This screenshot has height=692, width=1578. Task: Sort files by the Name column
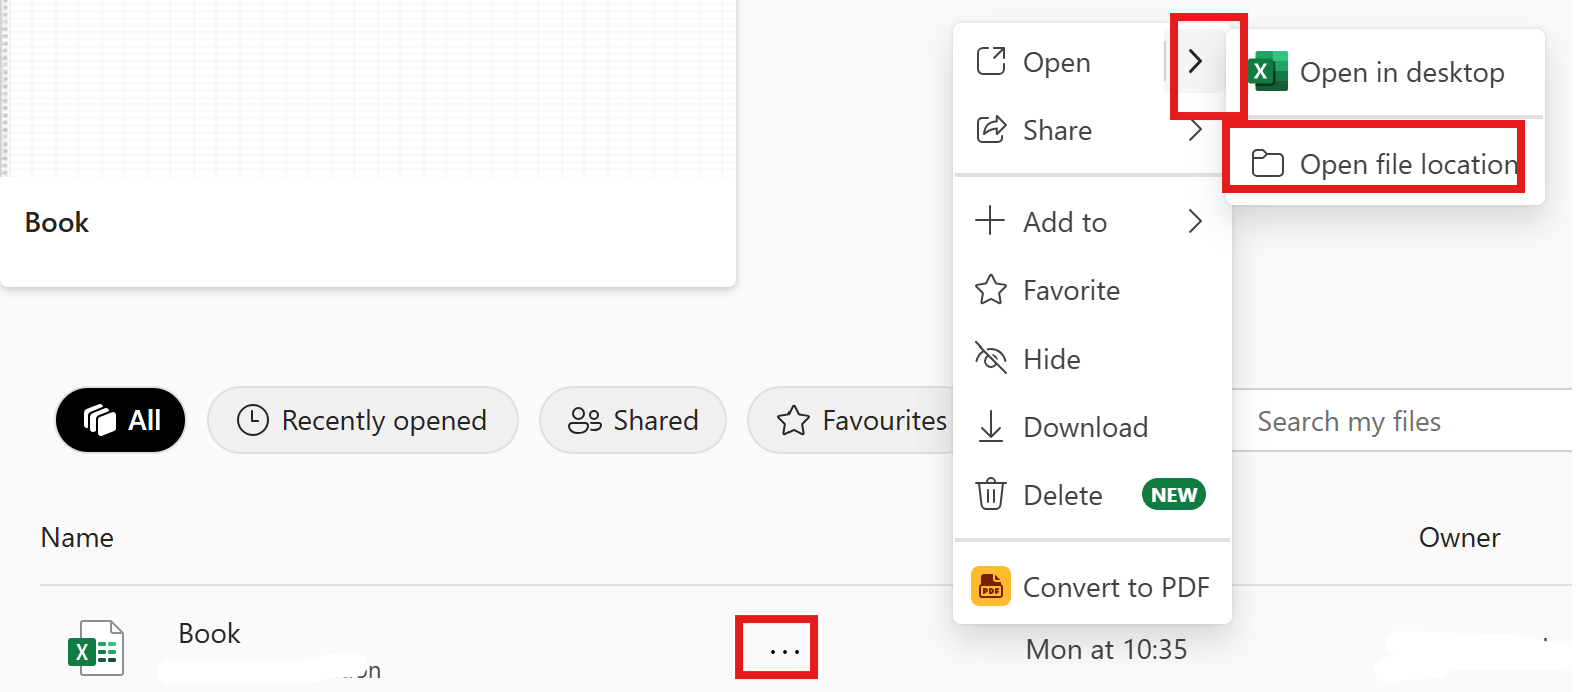click(x=77, y=537)
